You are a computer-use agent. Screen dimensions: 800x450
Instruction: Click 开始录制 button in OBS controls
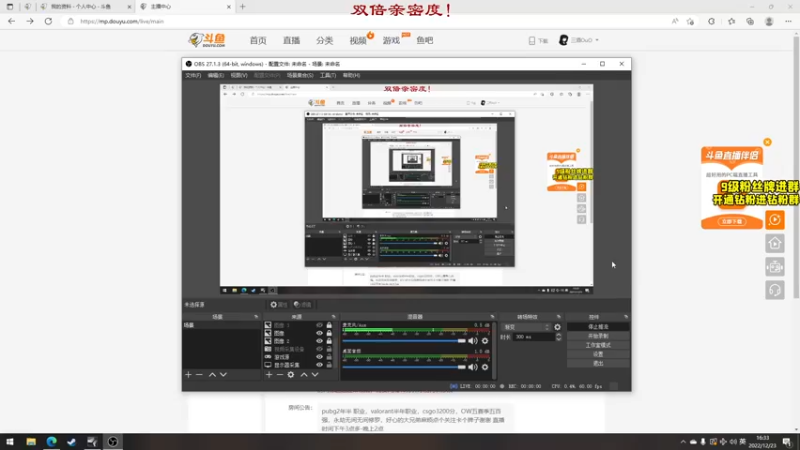598,336
